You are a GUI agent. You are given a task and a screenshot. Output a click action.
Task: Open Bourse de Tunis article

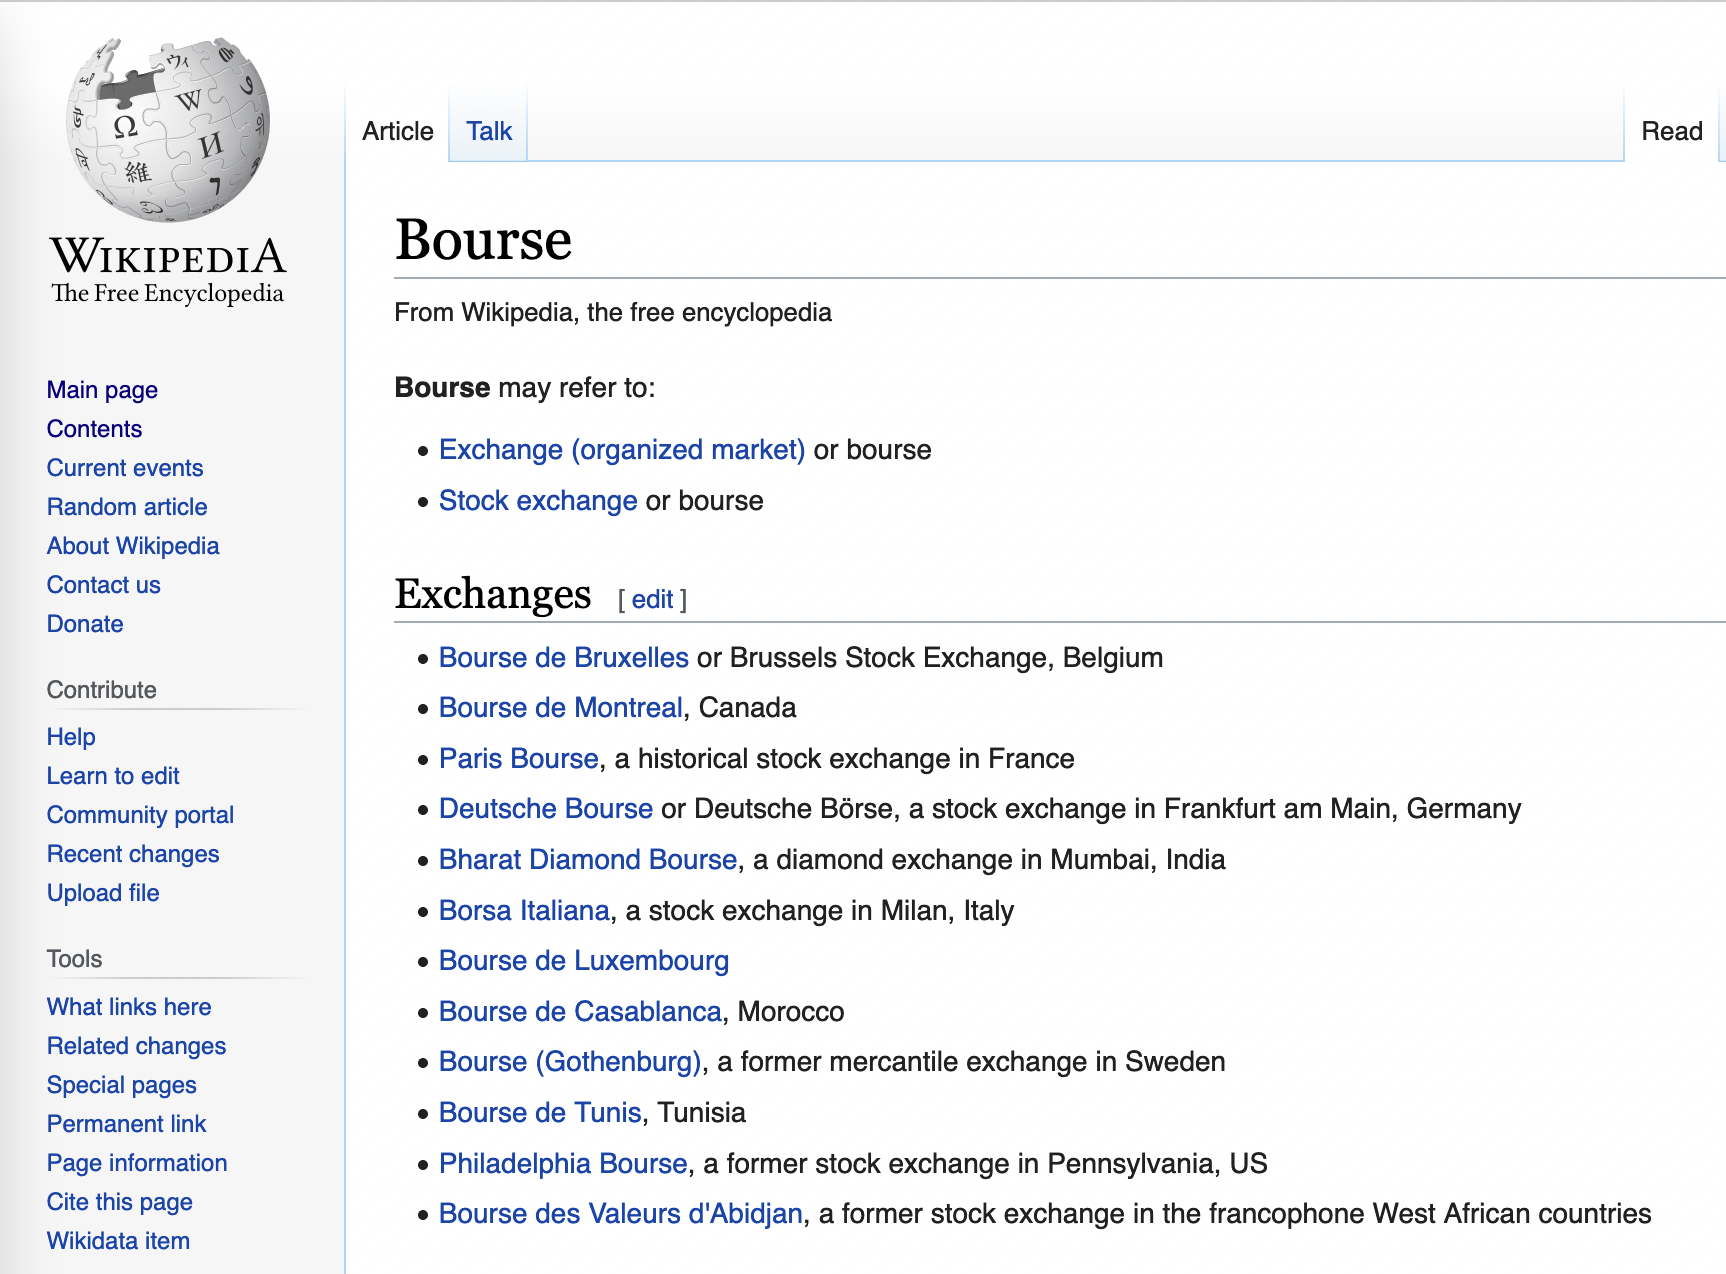(x=540, y=1113)
